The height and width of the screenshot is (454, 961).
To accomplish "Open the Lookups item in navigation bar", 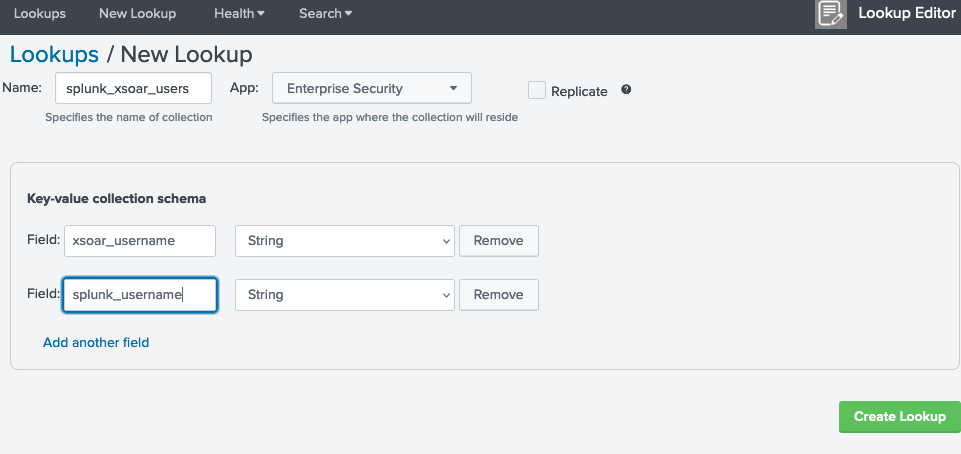I will [40, 14].
